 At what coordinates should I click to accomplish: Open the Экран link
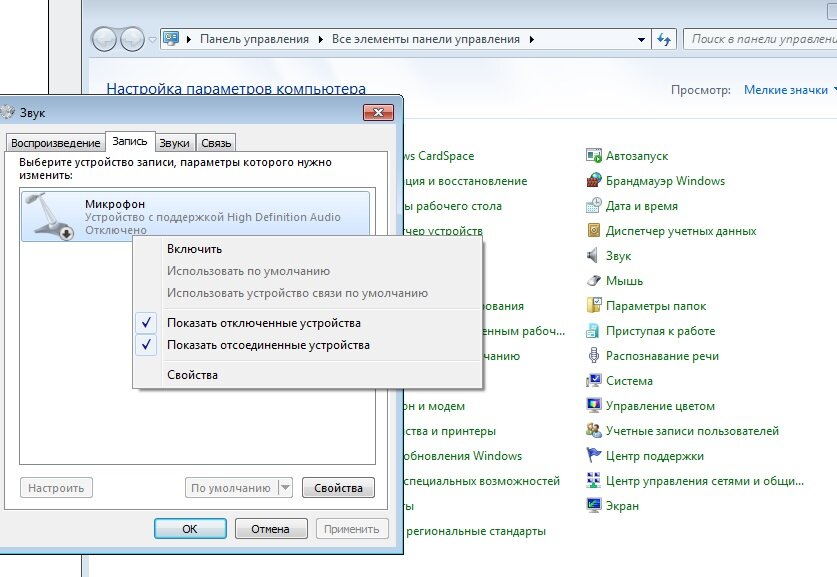pyautogui.click(x=622, y=506)
